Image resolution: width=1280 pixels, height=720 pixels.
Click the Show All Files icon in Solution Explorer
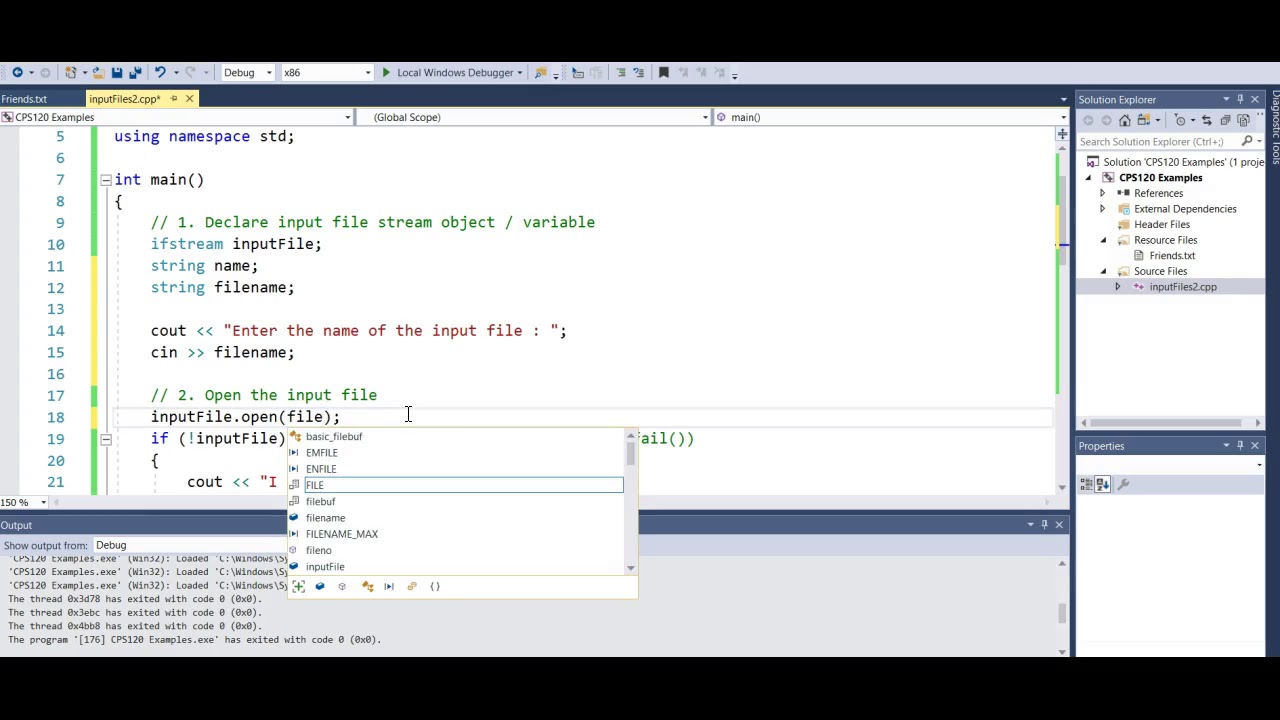(x=1243, y=120)
